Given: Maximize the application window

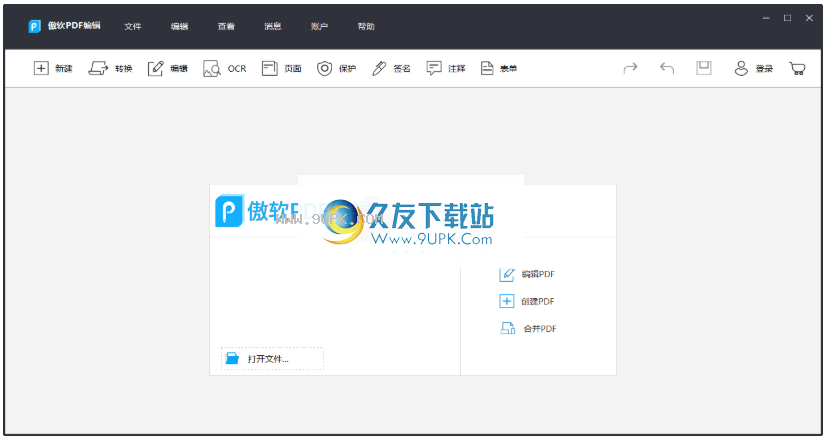Looking at the screenshot, I should (x=787, y=18).
